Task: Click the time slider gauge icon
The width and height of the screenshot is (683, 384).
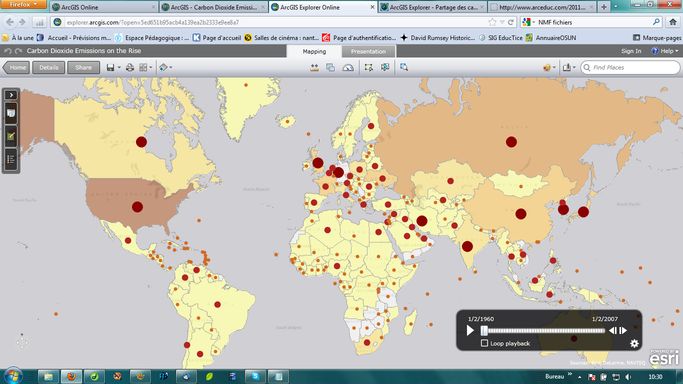Action: 348,67
